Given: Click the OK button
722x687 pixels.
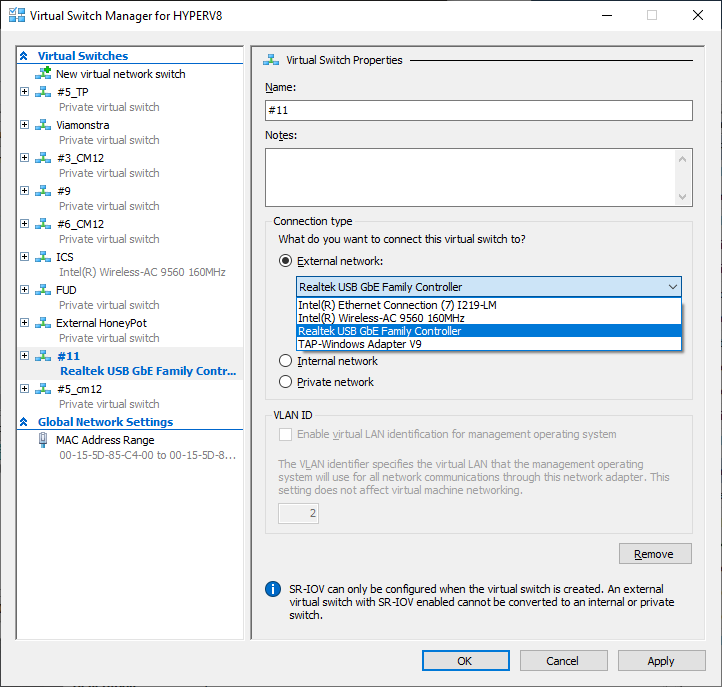Looking at the screenshot, I should 466,661.
